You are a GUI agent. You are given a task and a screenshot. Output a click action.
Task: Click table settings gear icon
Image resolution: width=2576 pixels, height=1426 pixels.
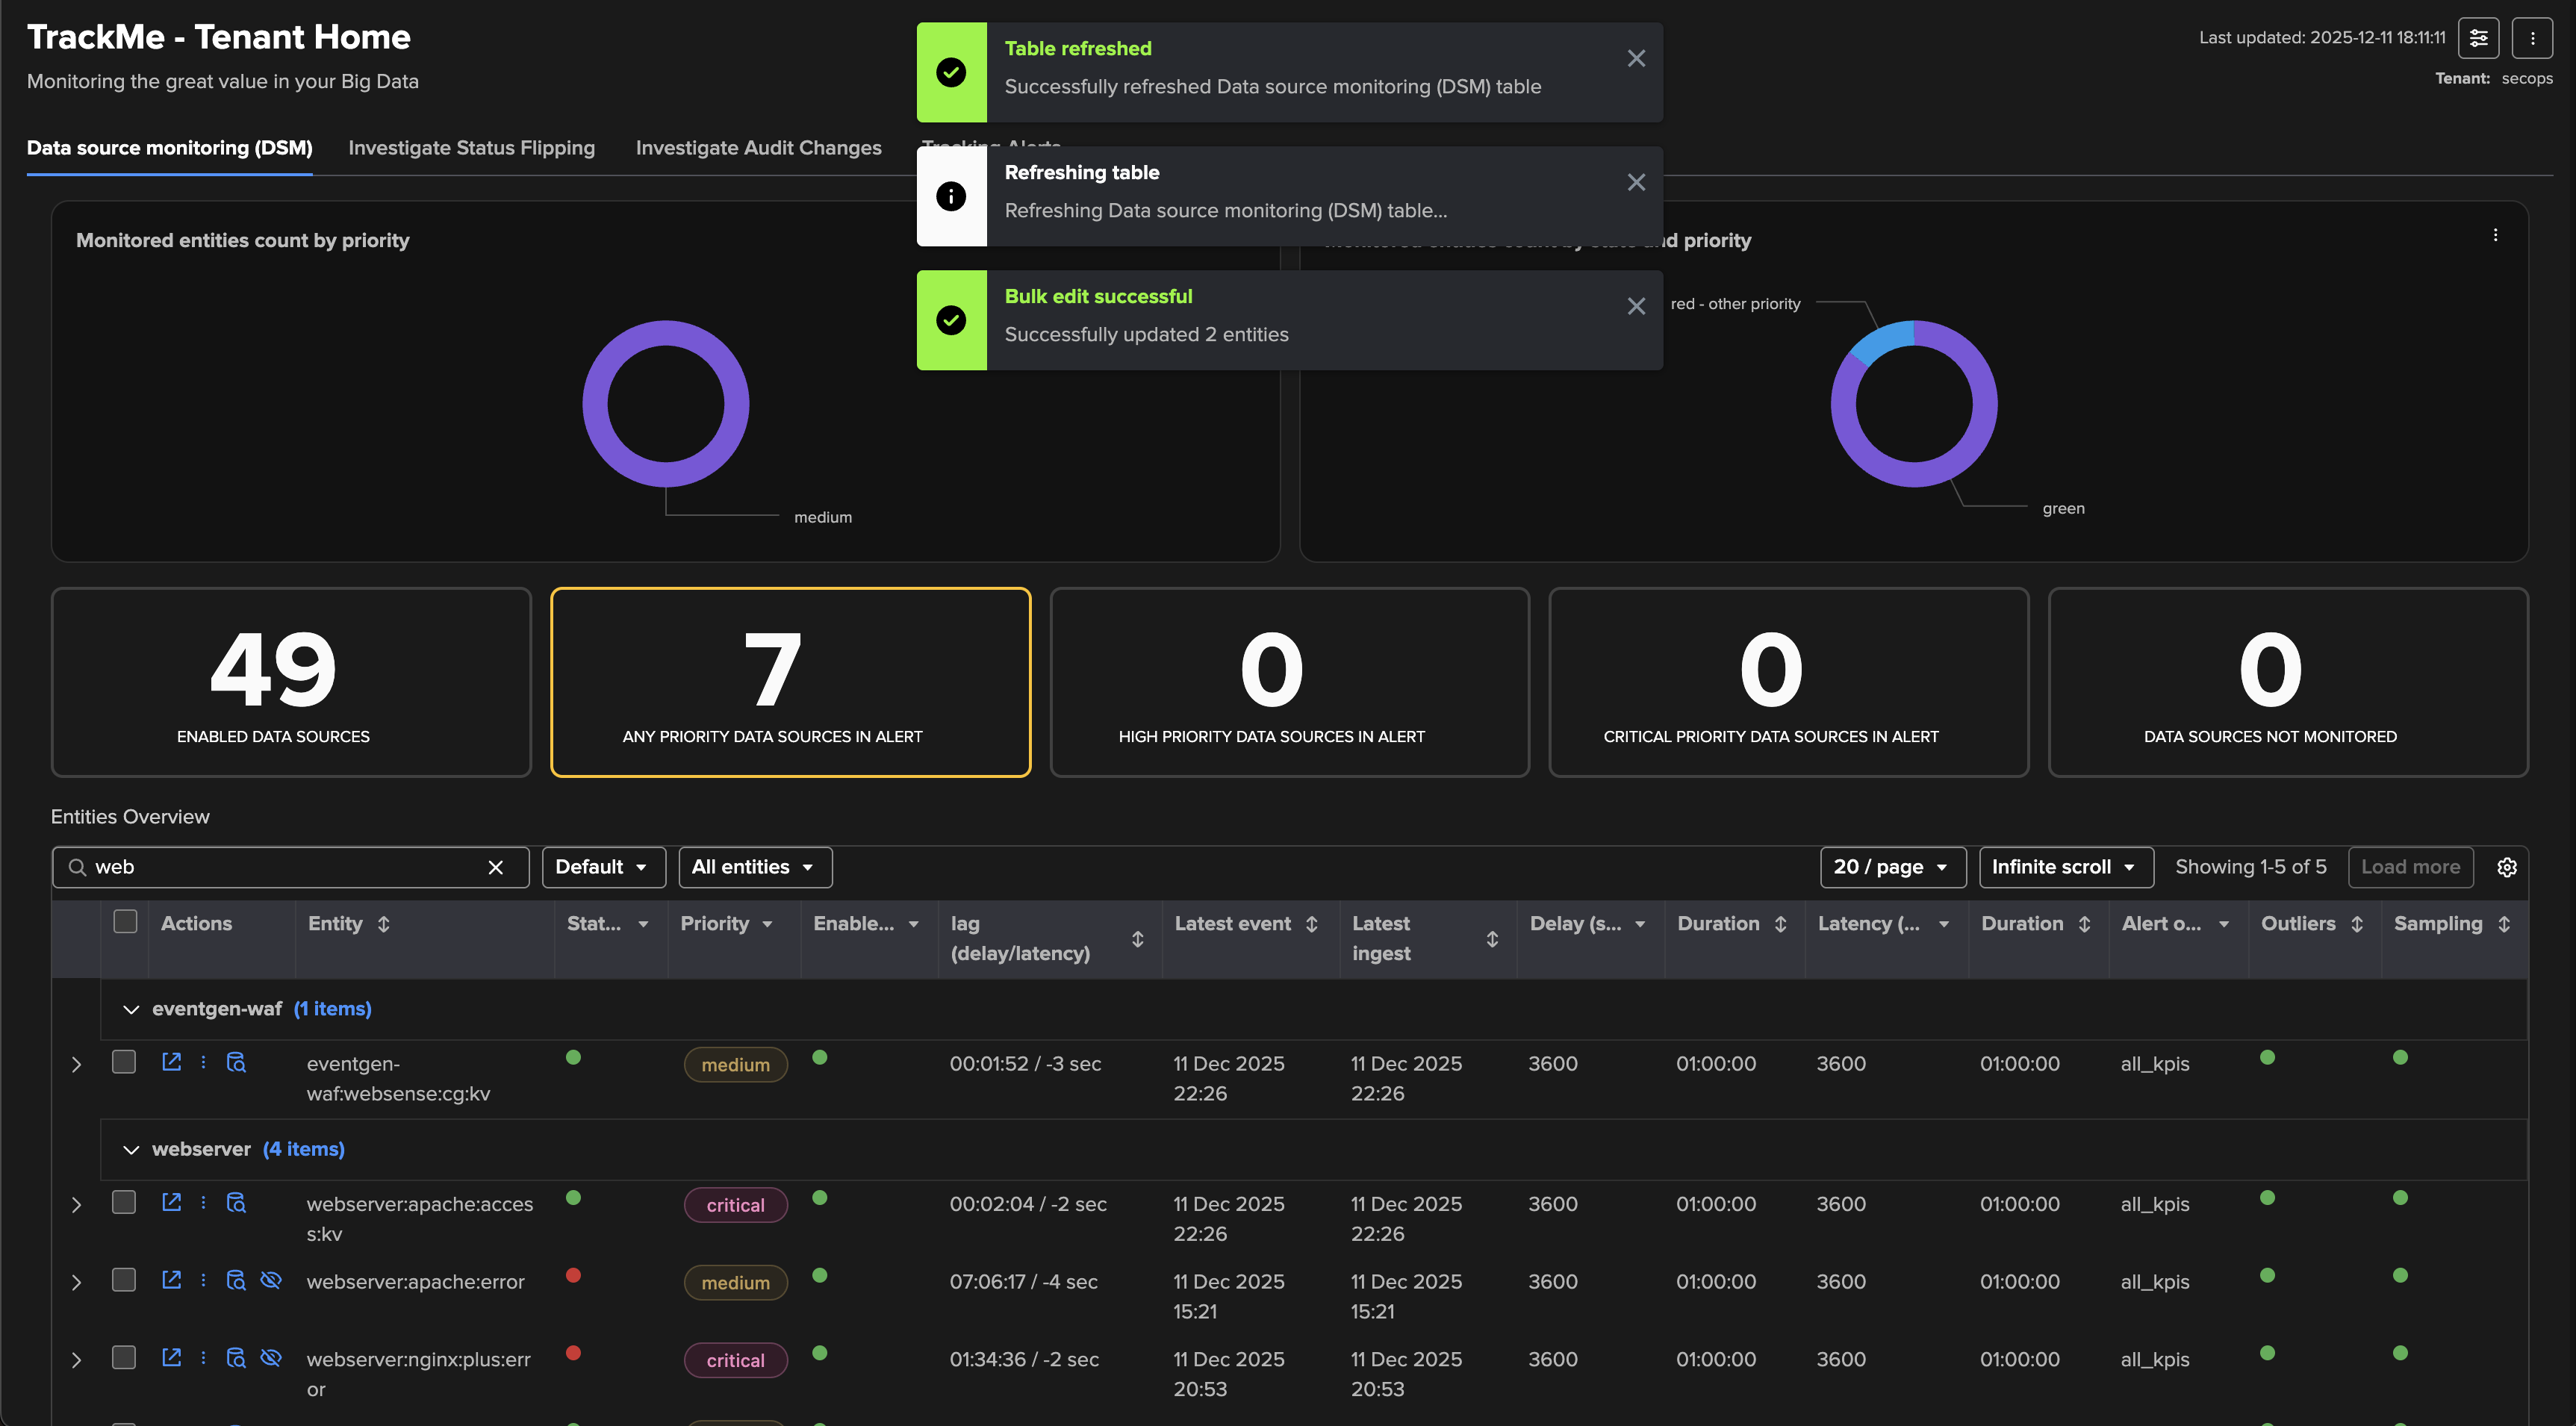tap(2506, 867)
